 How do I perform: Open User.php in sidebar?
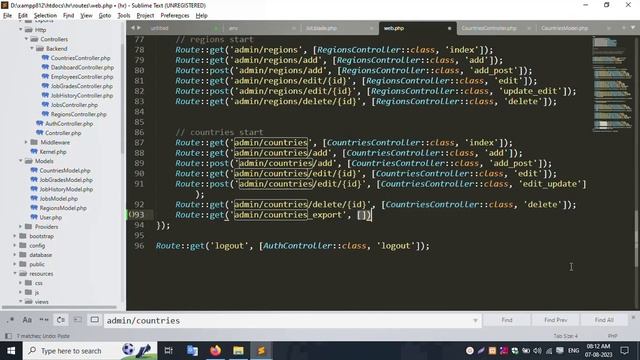[x=51, y=218]
